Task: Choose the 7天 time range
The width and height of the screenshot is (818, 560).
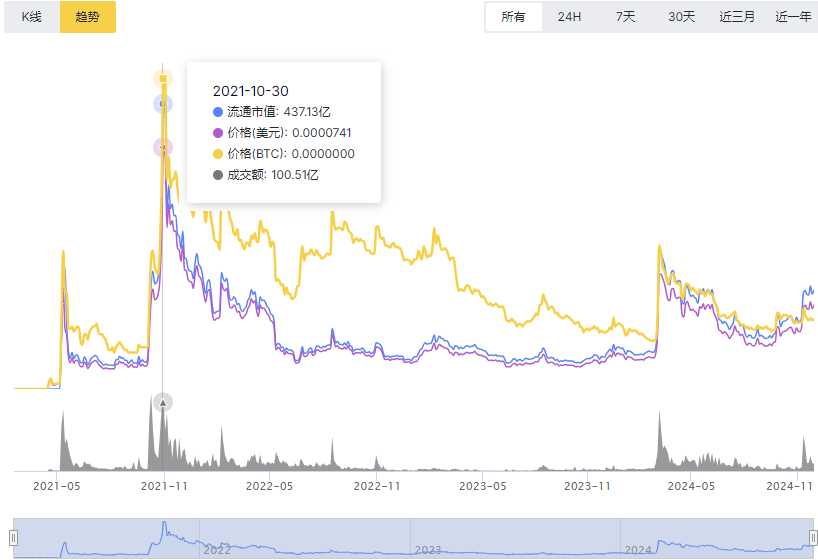Action: [x=625, y=17]
